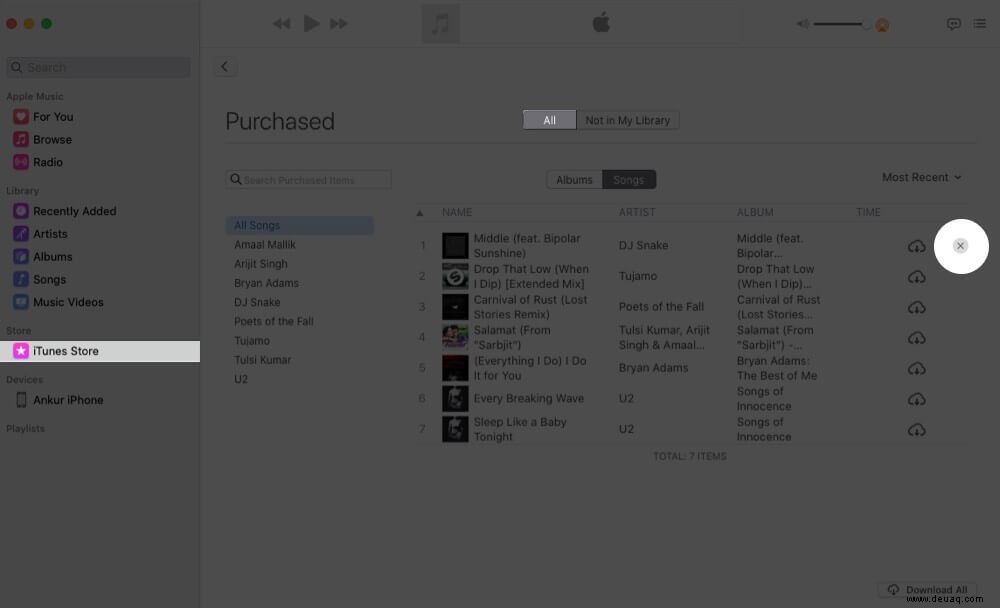The width and height of the screenshot is (1000, 608).
Task: Download Salamat from cloud
Action: tap(916, 337)
